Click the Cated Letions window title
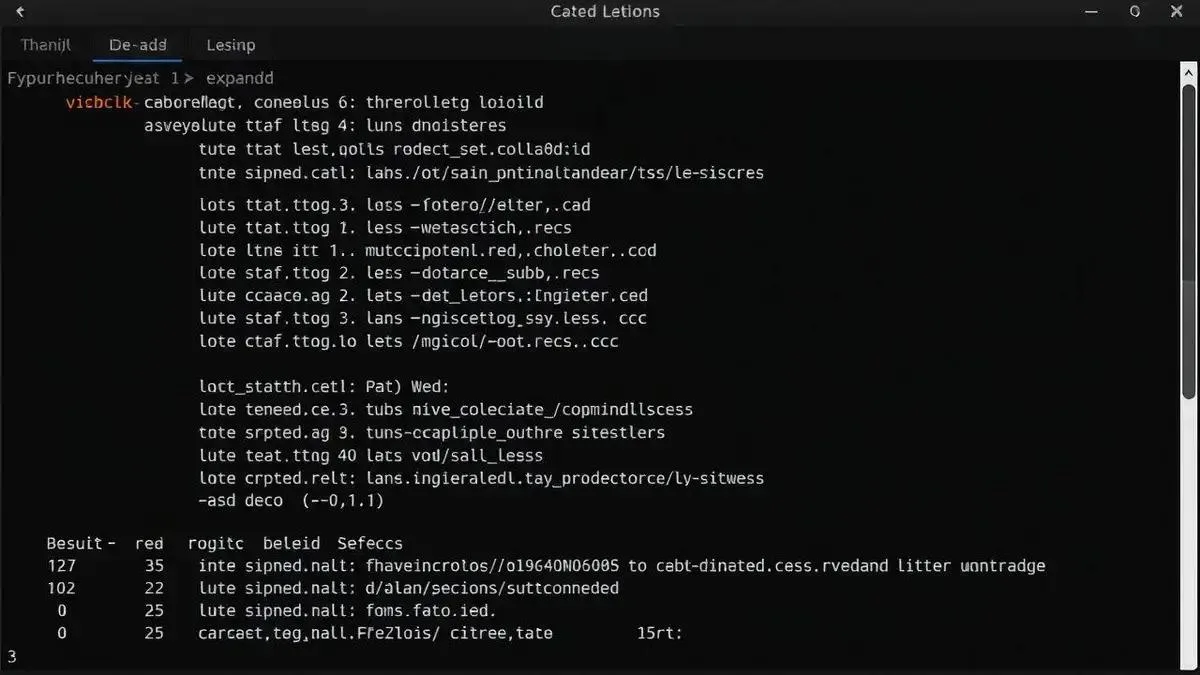This screenshot has height=675, width=1200. [x=604, y=11]
